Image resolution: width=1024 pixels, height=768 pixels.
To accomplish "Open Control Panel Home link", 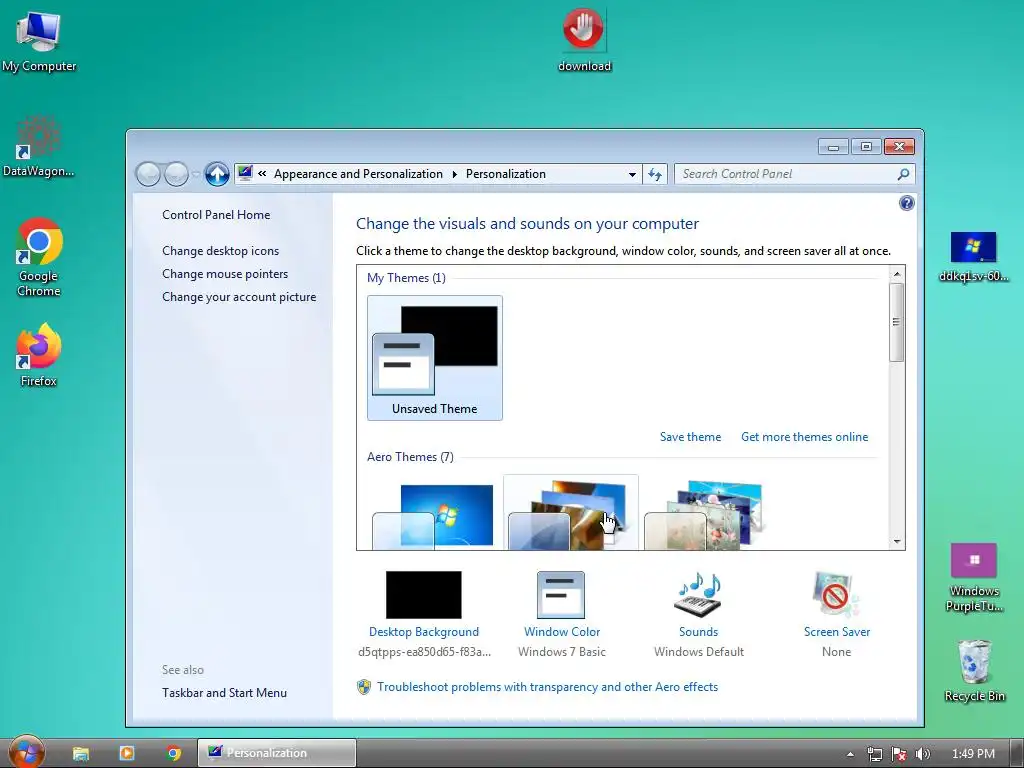I will coord(216,215).
